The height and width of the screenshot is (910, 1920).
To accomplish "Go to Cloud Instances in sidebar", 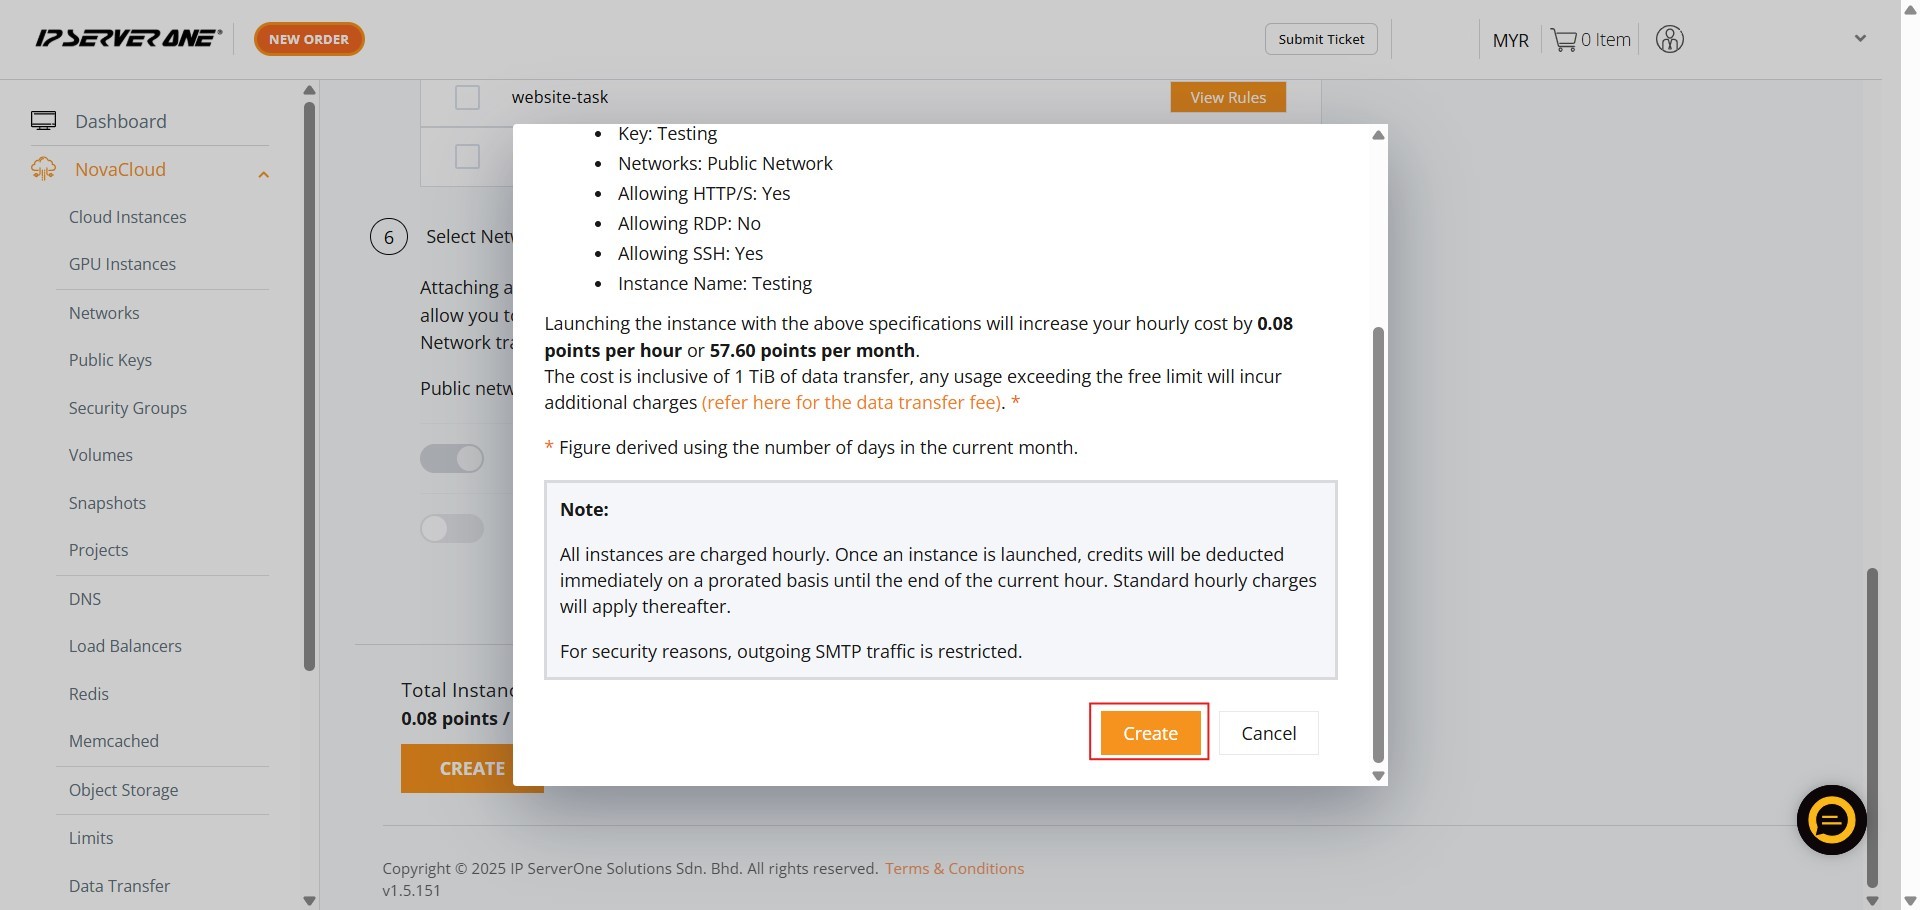I will 127,217.
